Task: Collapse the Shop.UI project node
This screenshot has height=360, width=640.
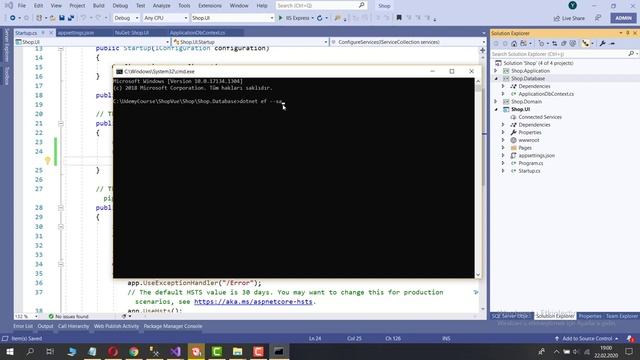Action: coord(496,109)
